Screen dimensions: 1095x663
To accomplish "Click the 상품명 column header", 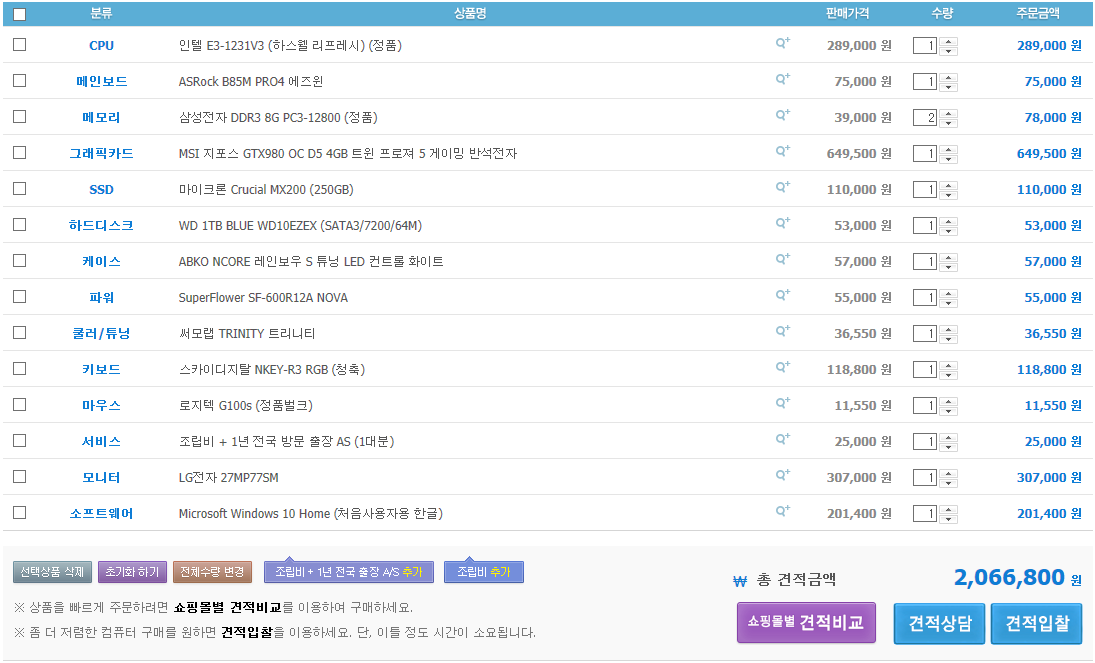I will 469,13.
